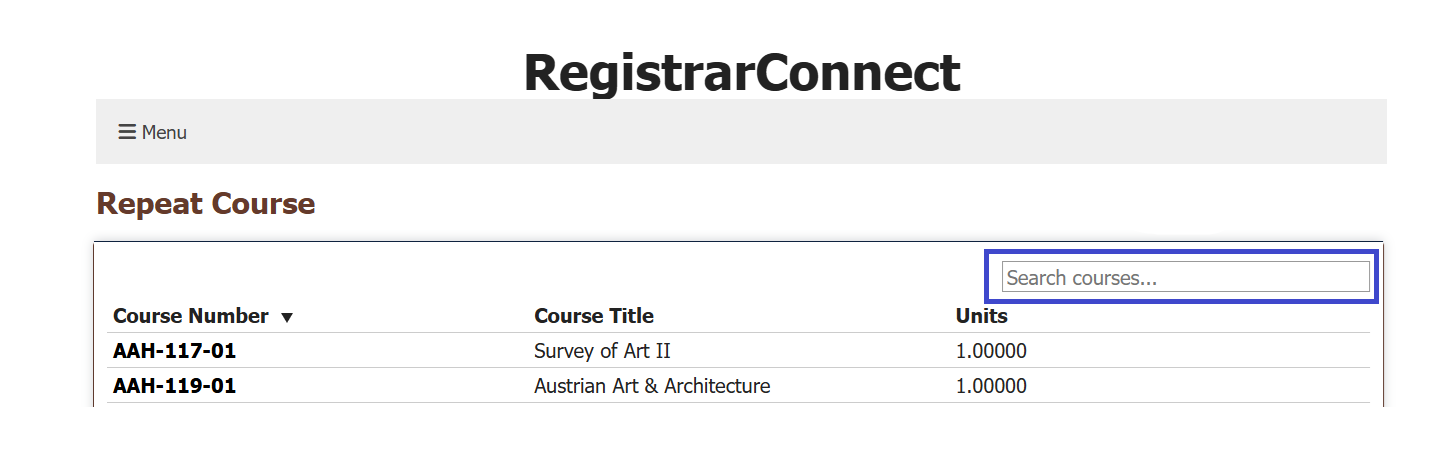
Task: Click the Austrian Art & Architecture title
Action: pos(652,386)
